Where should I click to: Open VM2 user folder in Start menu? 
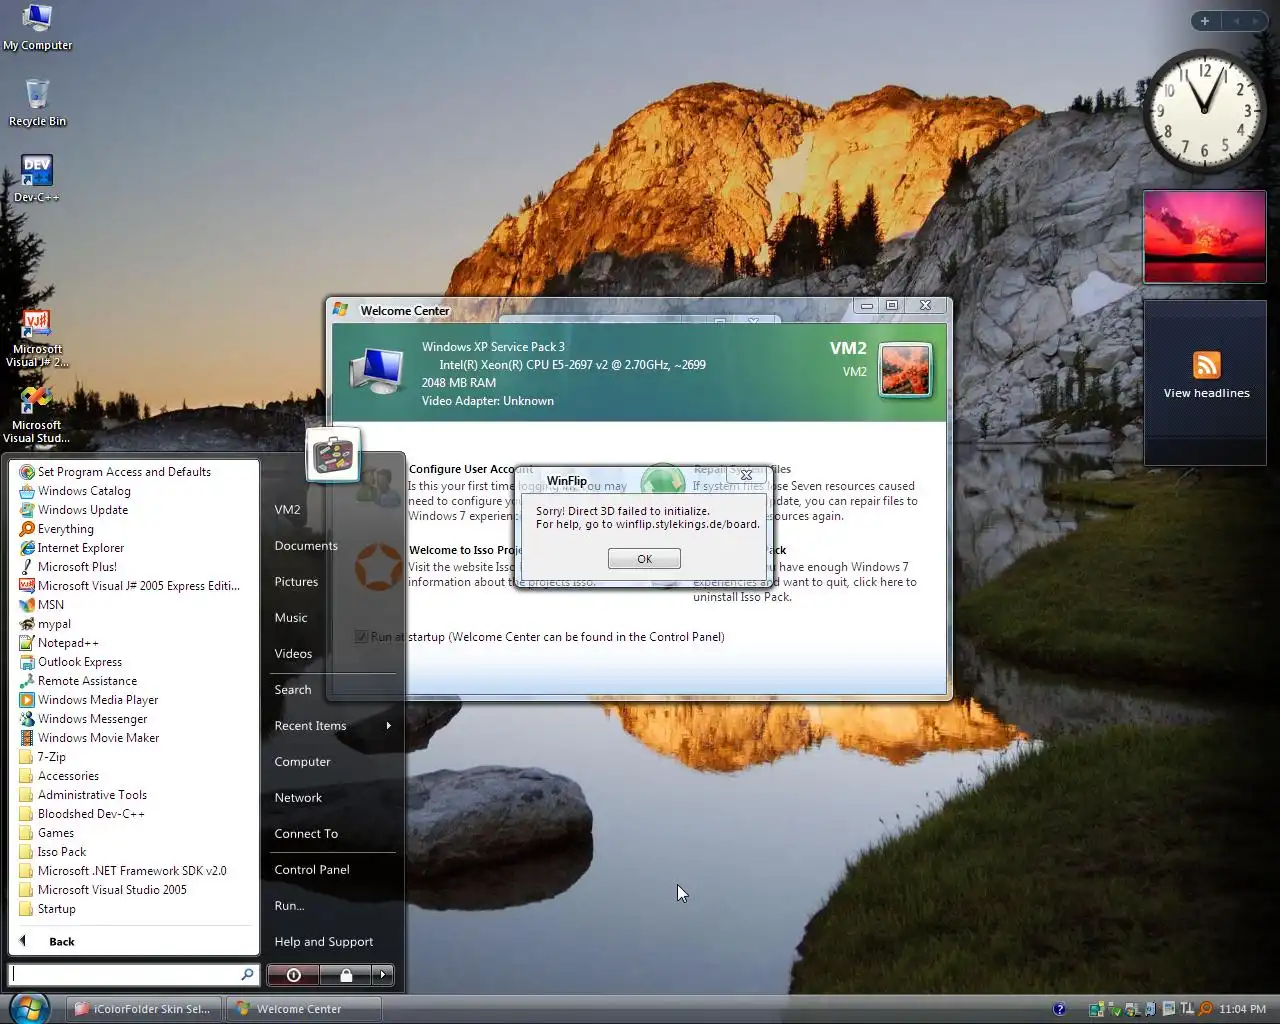pyautogui.click(x=288, y=510)
